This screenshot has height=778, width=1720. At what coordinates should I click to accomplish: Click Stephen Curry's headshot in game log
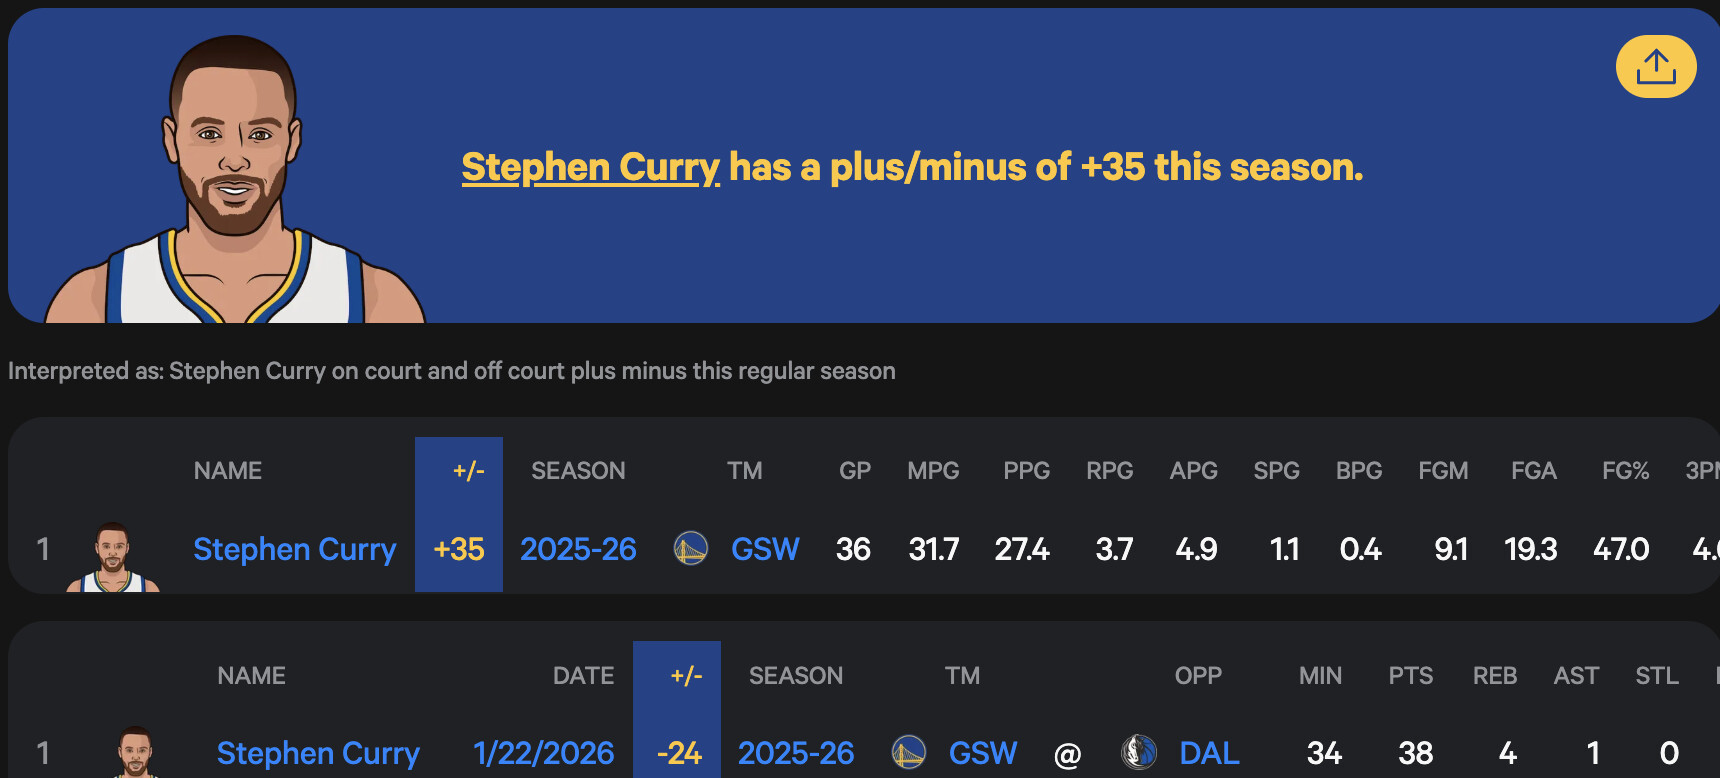(136, 753)
